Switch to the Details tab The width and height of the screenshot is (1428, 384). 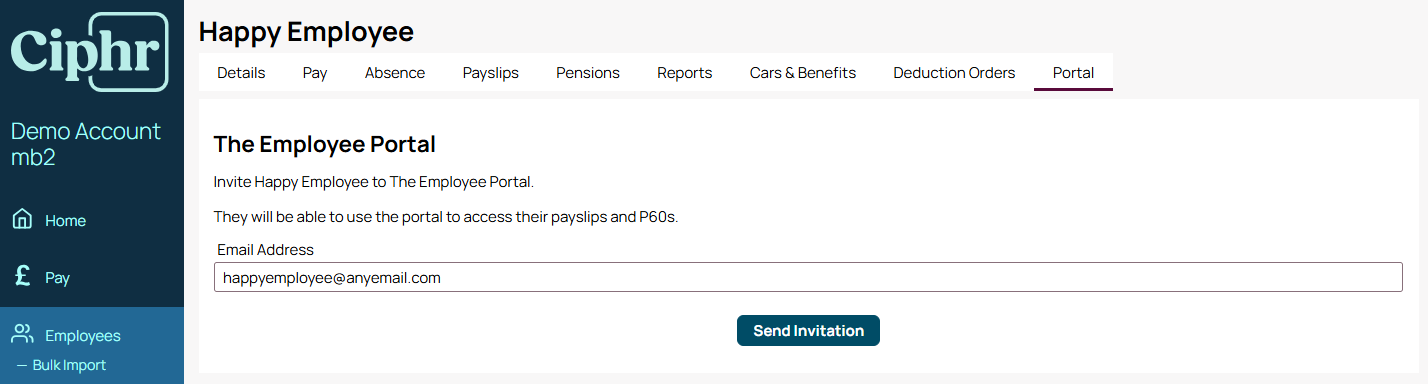coord(241,72)
